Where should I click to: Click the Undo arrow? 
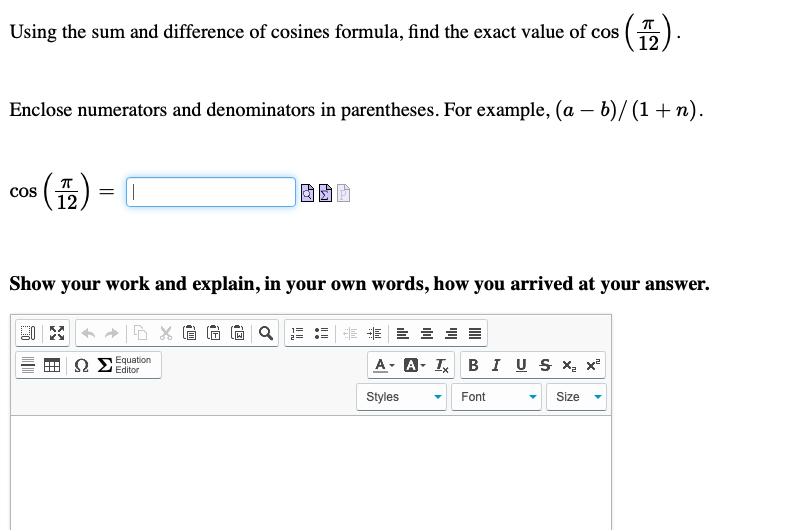89,333
